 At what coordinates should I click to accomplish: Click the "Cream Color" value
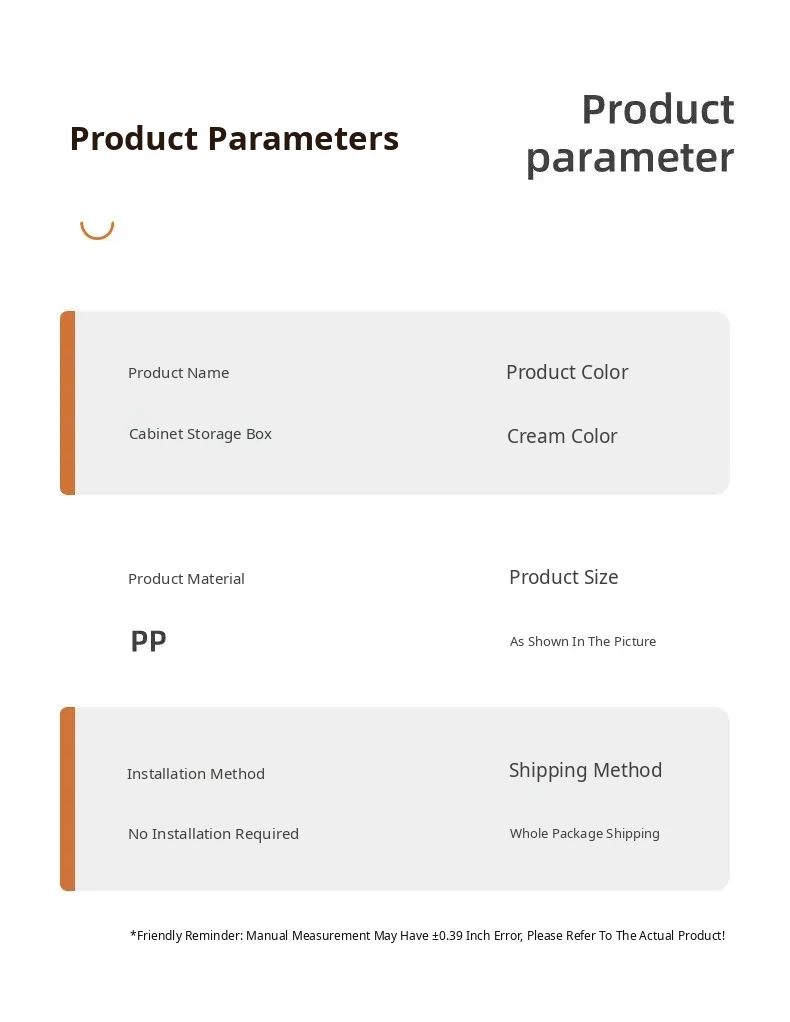point(562,436)
